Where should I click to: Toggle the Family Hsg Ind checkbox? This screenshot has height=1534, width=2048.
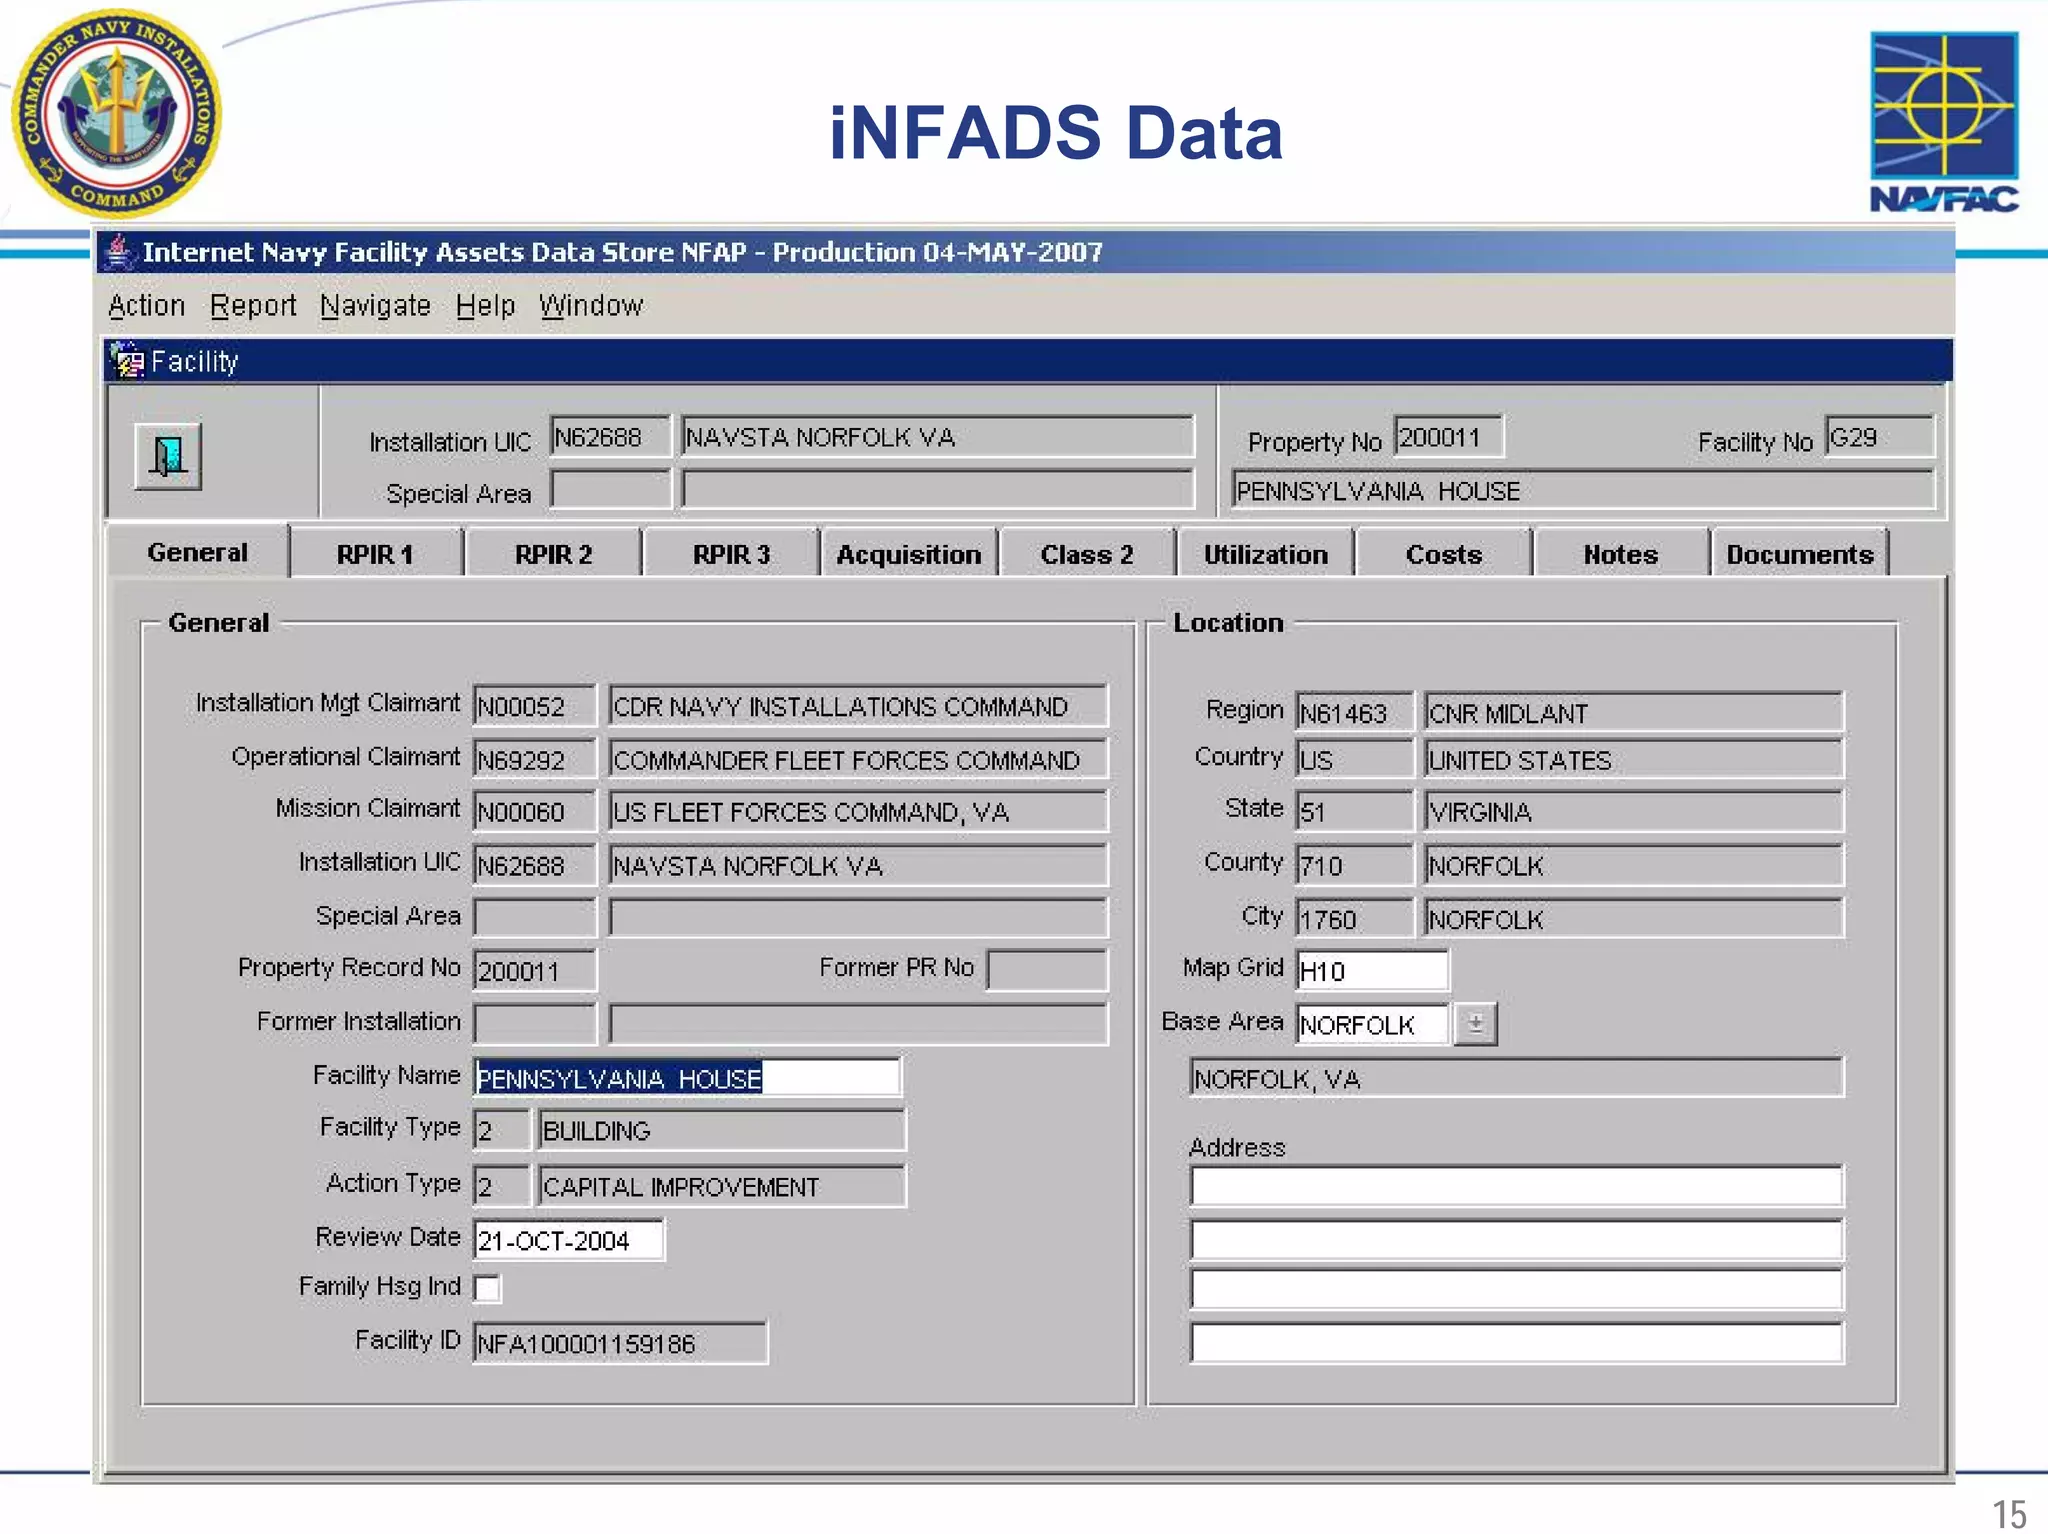[488, 1288]
